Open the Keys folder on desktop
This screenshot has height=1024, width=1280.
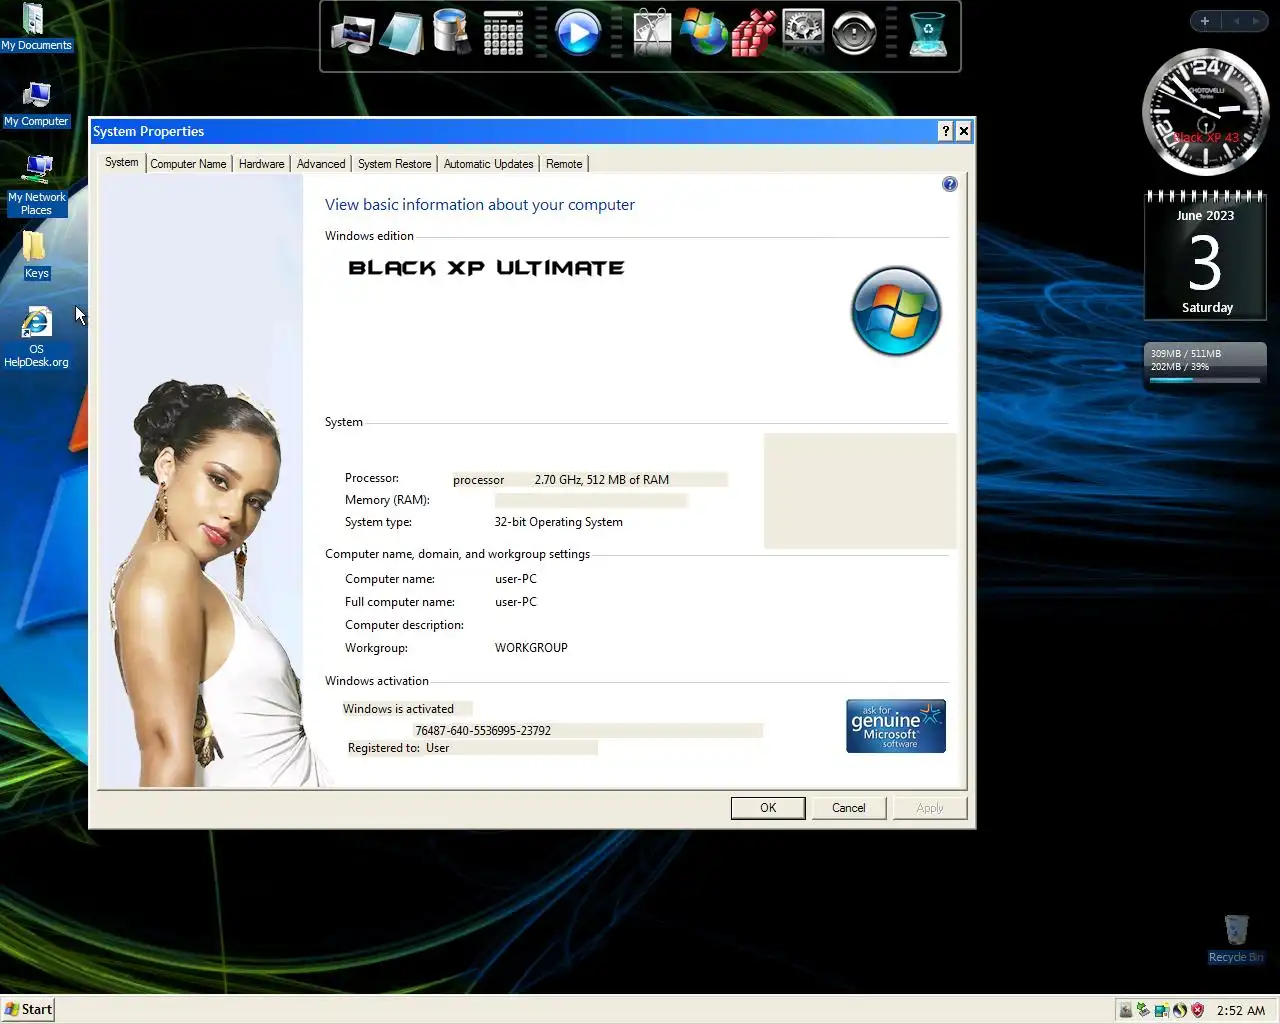36,255
